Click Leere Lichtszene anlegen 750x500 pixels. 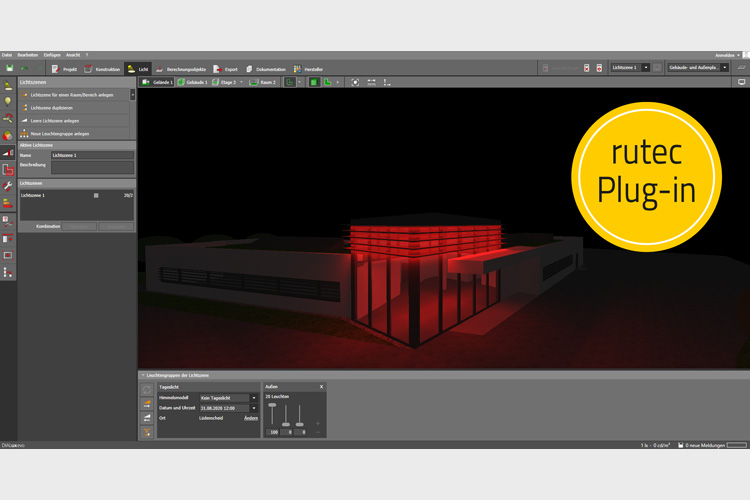[74, 121]
